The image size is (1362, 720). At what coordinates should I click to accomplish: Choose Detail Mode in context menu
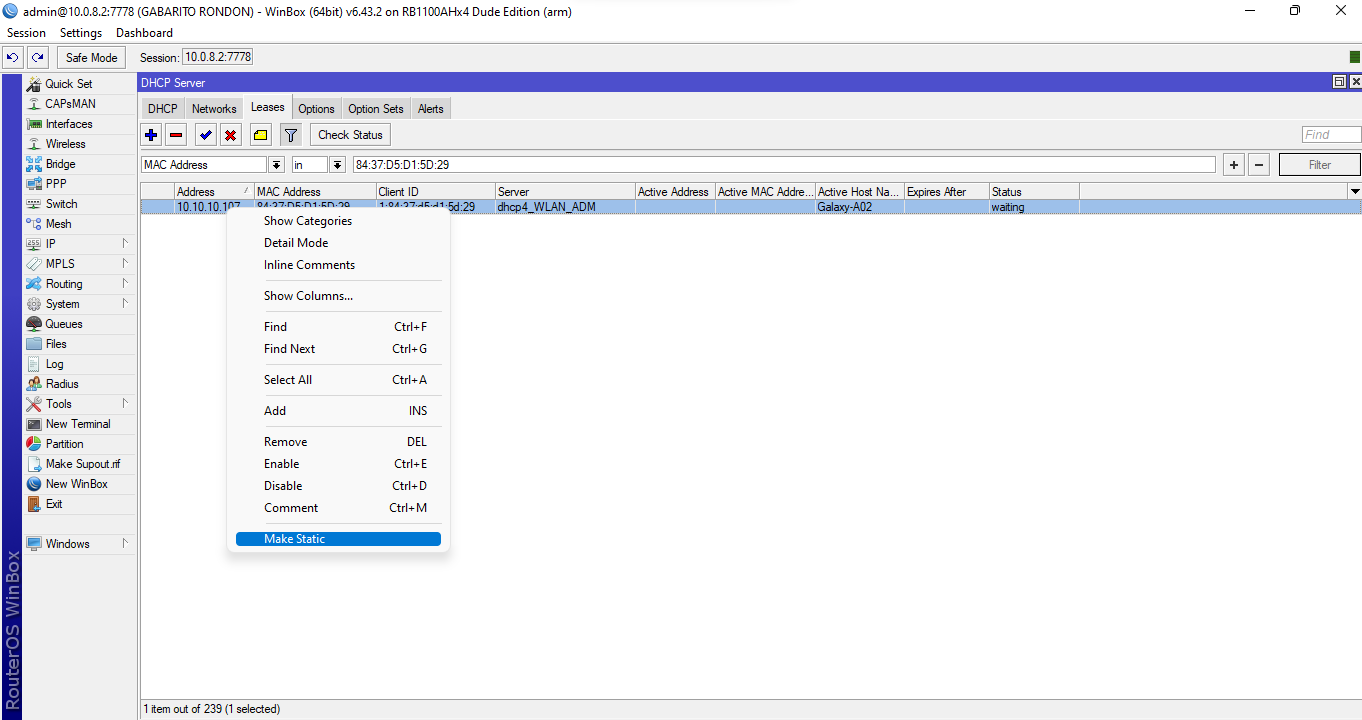[x=338, y=243]
